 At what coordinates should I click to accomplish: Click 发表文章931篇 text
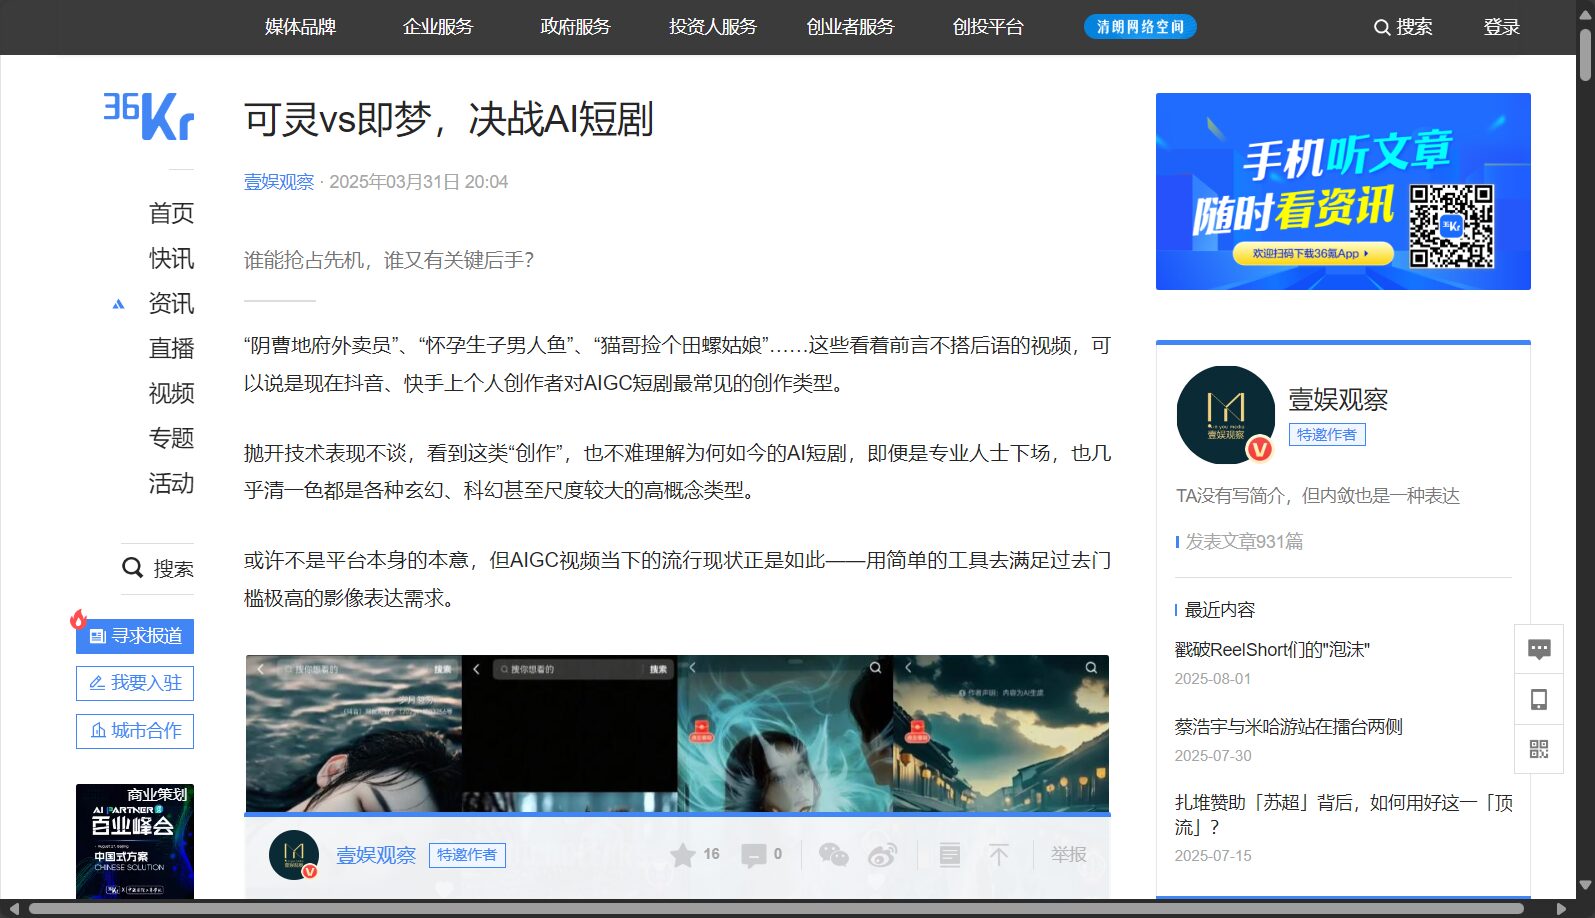tap(1244, 541)
